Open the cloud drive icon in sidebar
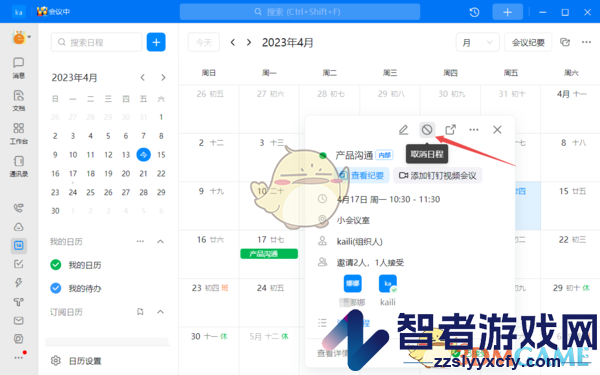 click(18, 227)
